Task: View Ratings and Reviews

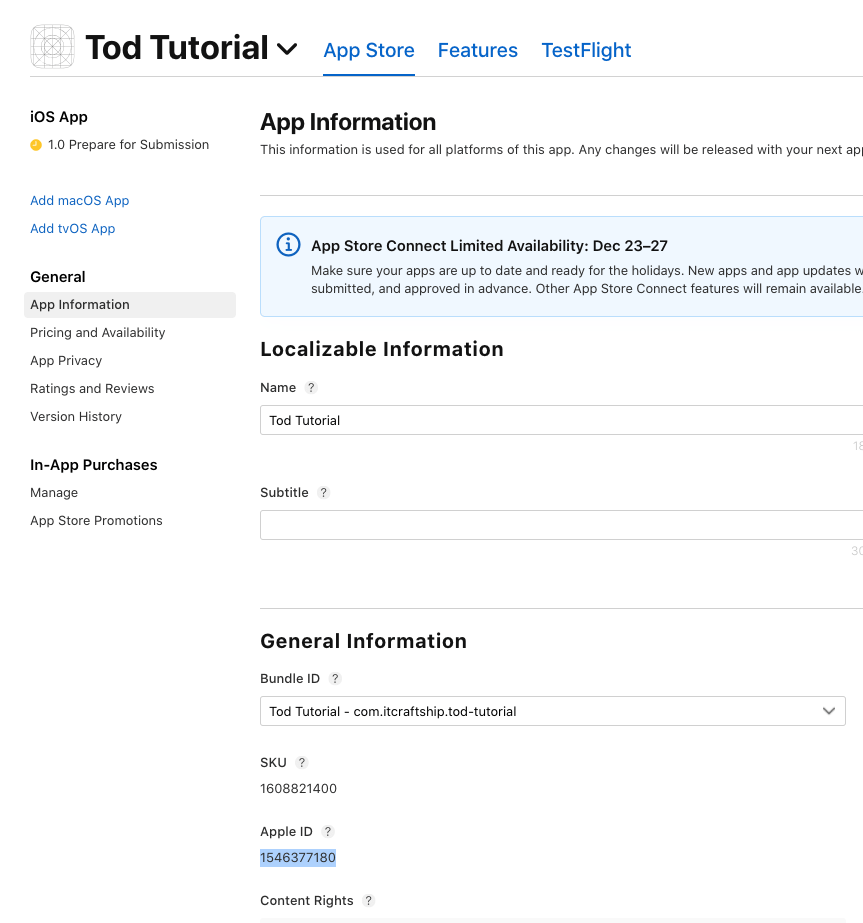Action: click(92, 389)
